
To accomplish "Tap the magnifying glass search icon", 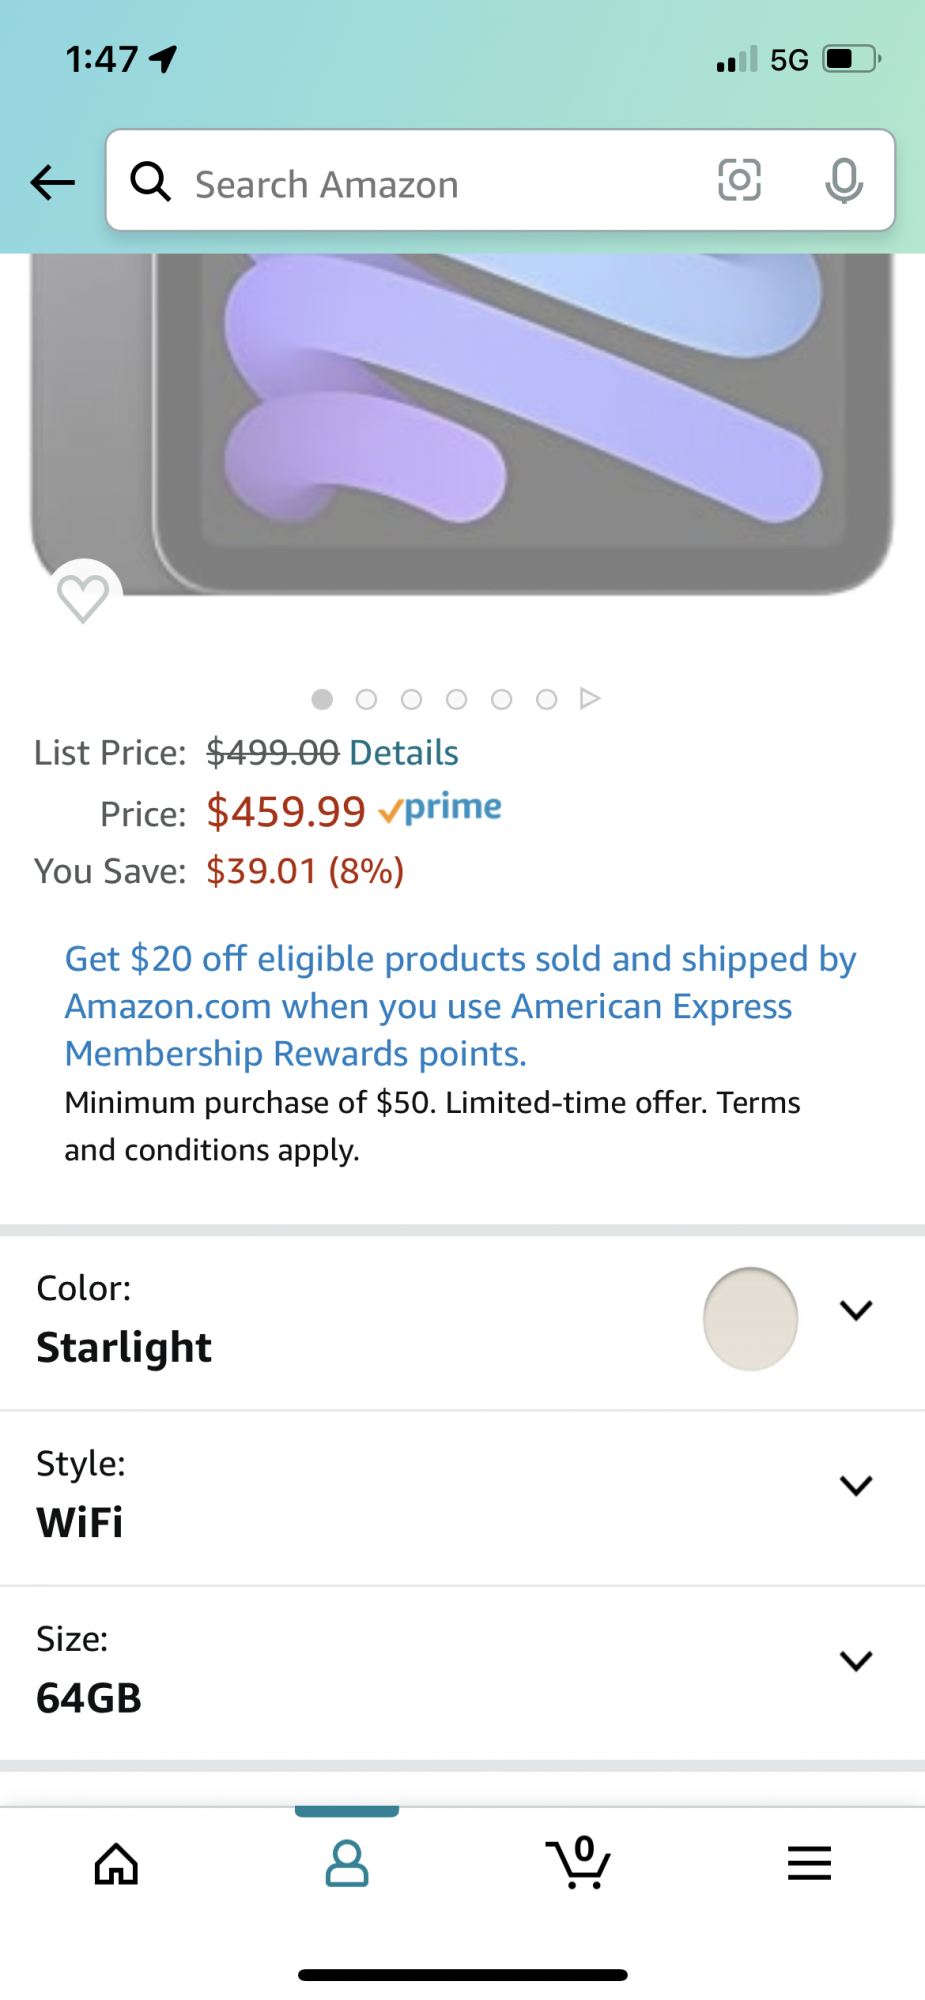I will click(x=151, y=182).
